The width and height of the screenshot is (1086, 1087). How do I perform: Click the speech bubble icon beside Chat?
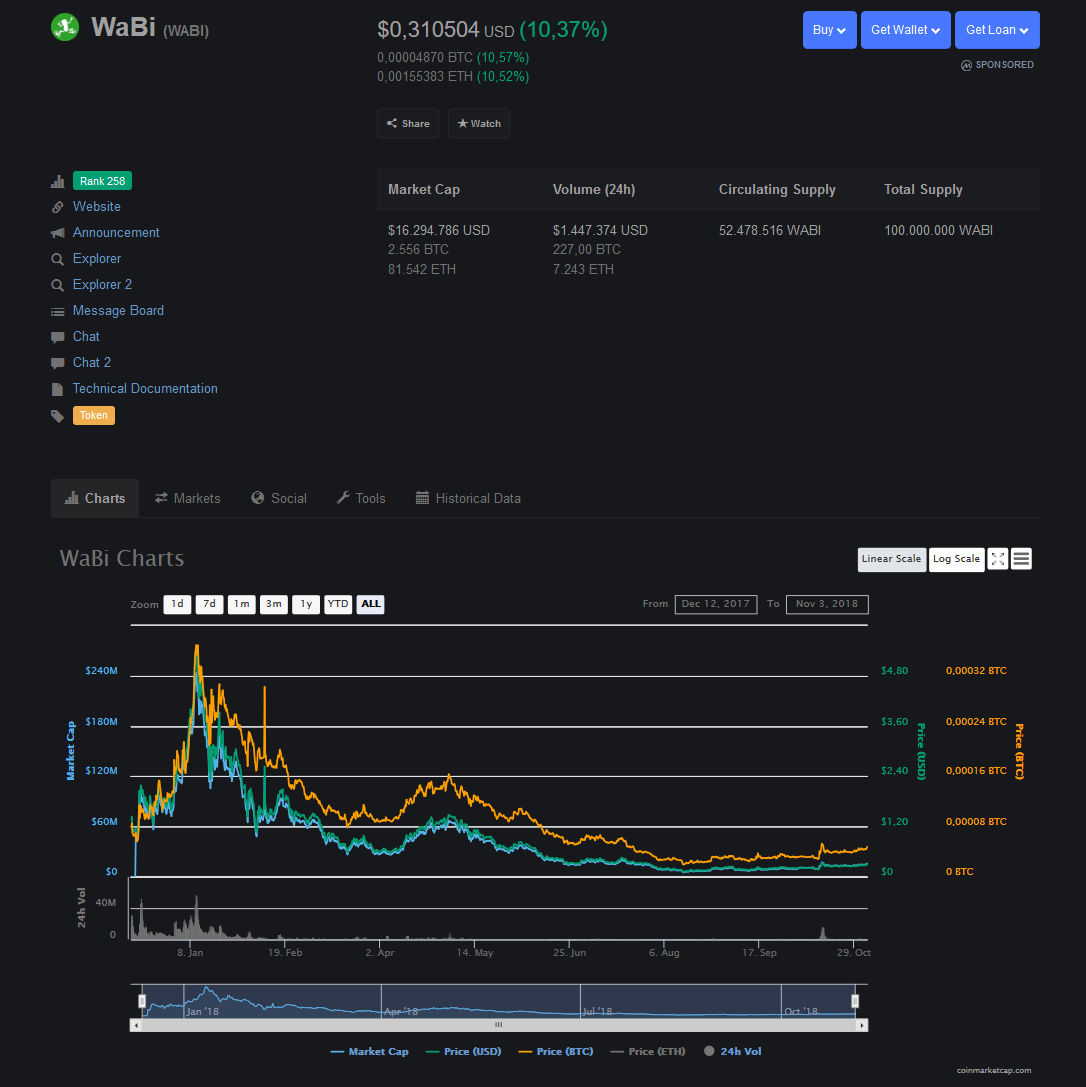58,338
